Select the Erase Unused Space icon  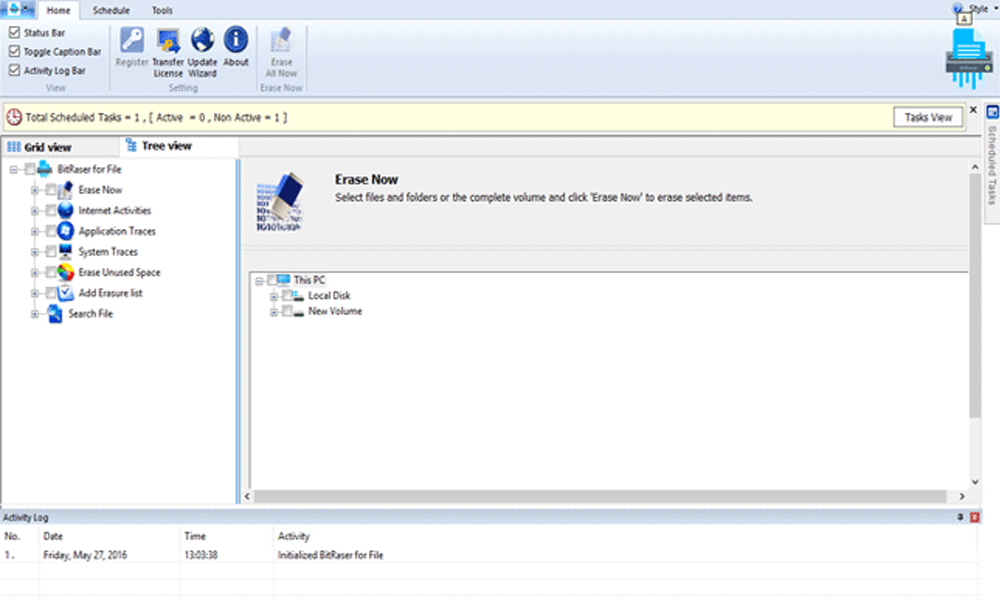click(66, 272)
